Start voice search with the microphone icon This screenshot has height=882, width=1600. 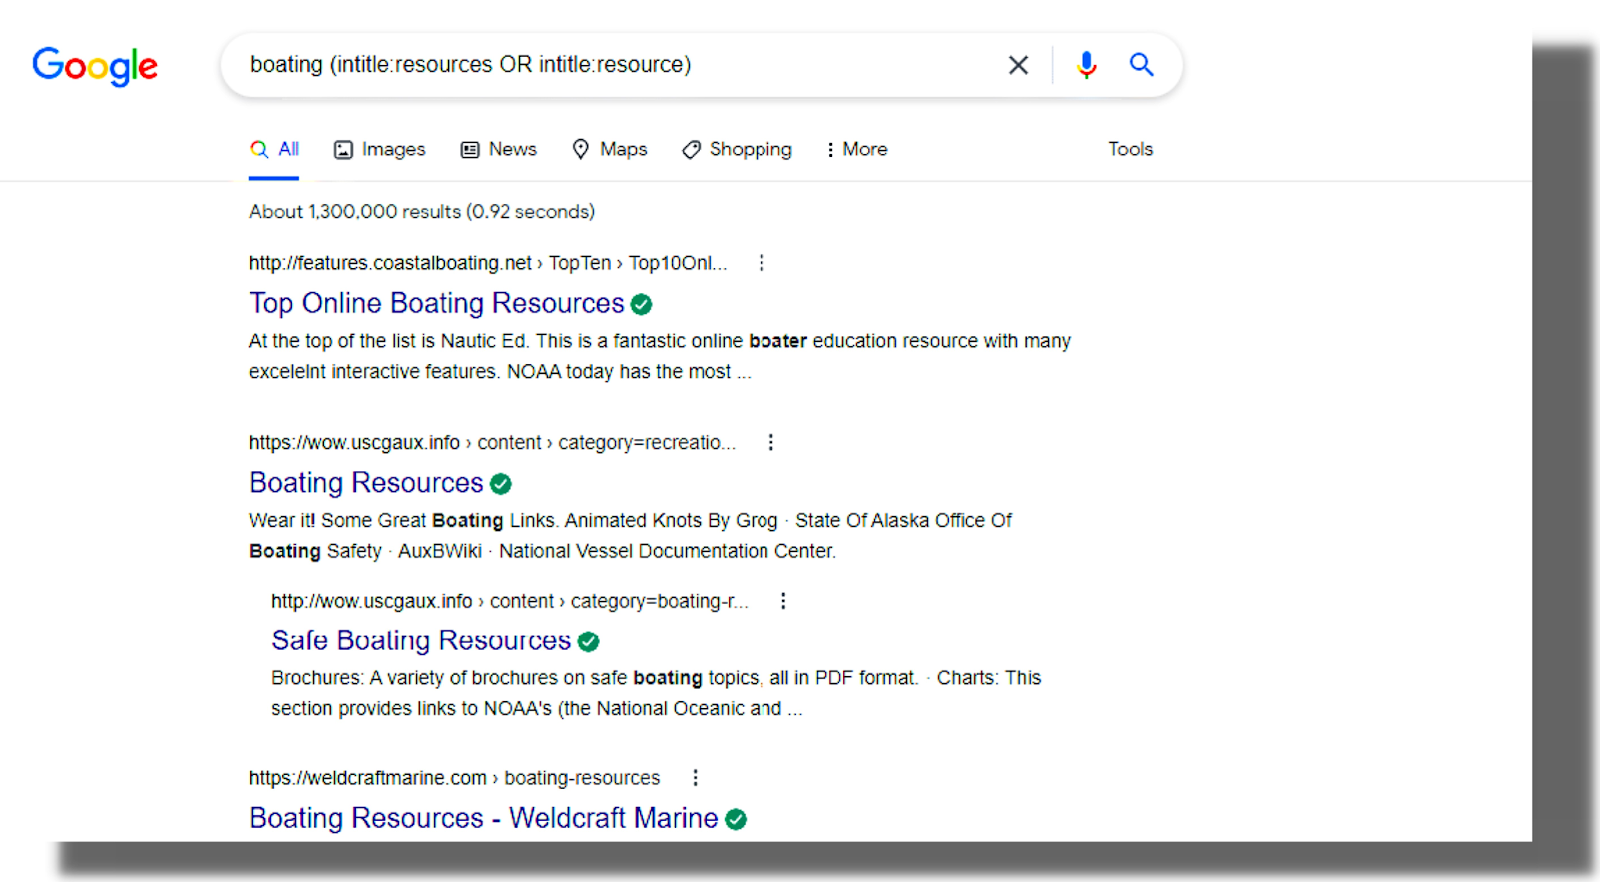pos(1086,65)
